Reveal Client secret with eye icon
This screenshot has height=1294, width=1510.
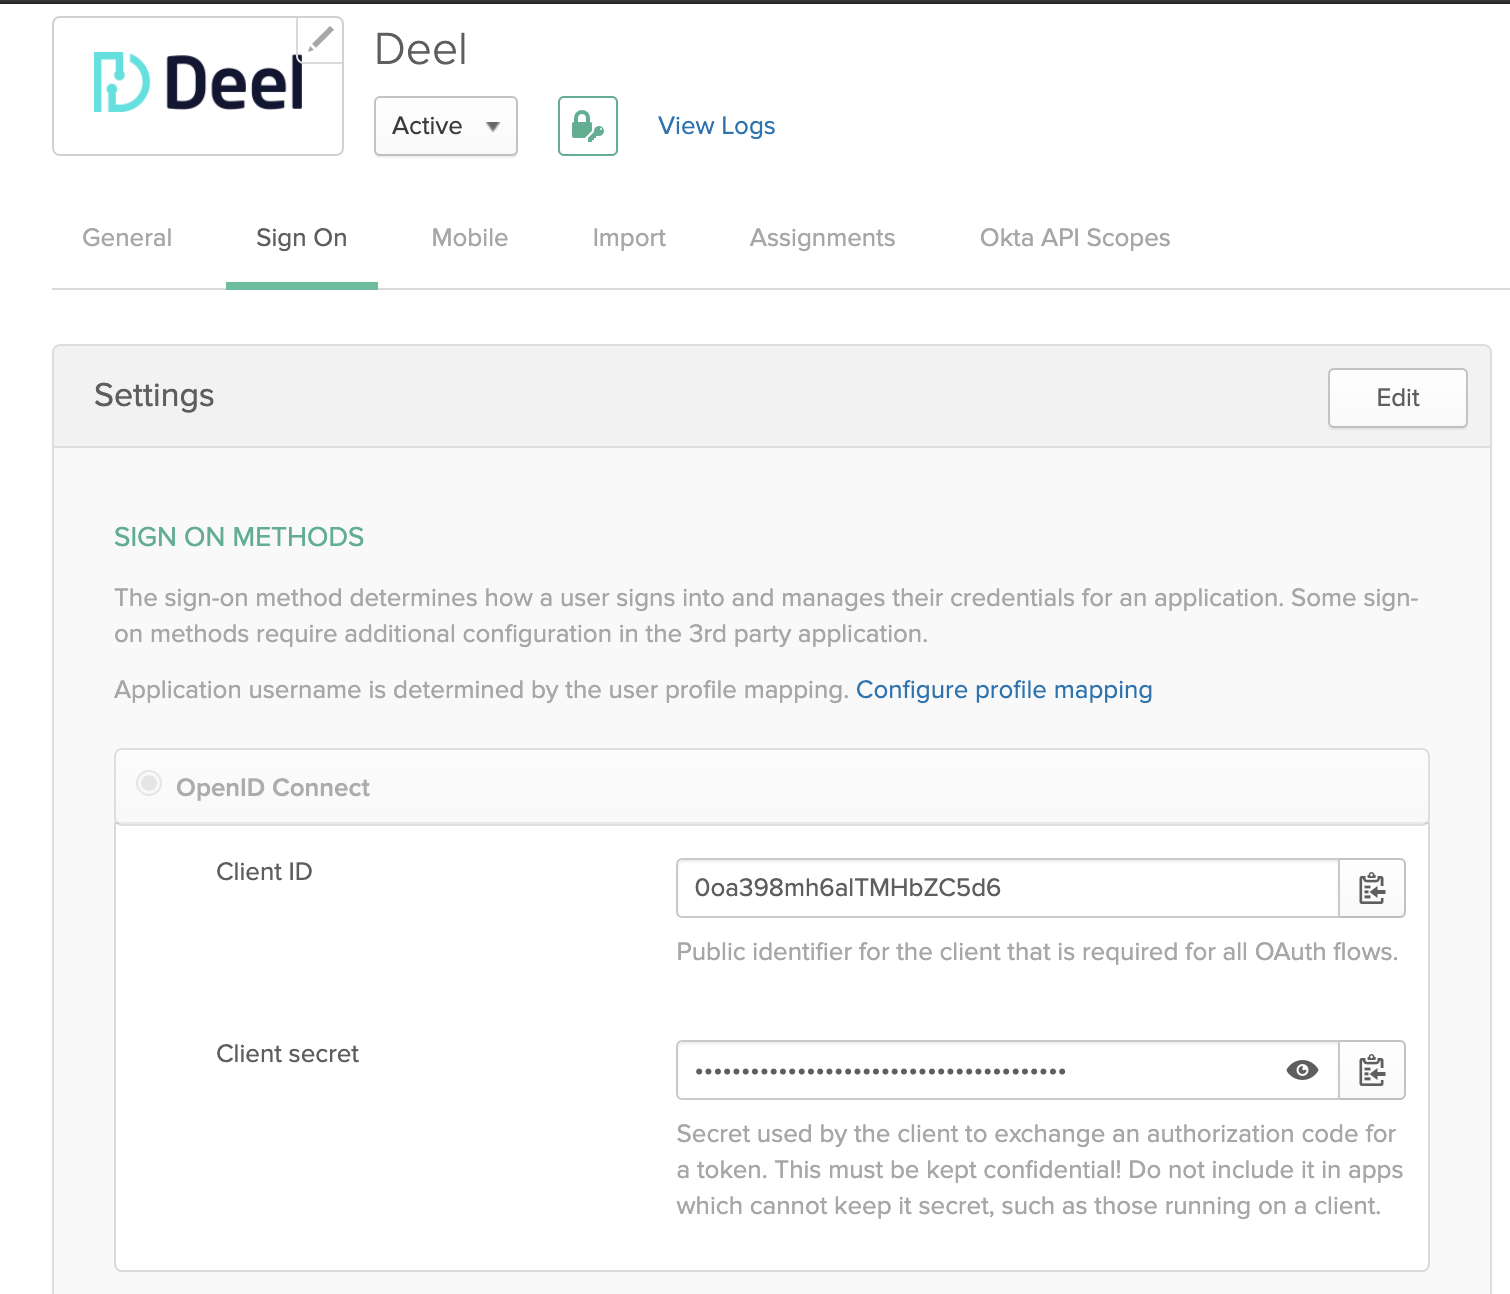pyautogui.click(x=1302, y=1070)
